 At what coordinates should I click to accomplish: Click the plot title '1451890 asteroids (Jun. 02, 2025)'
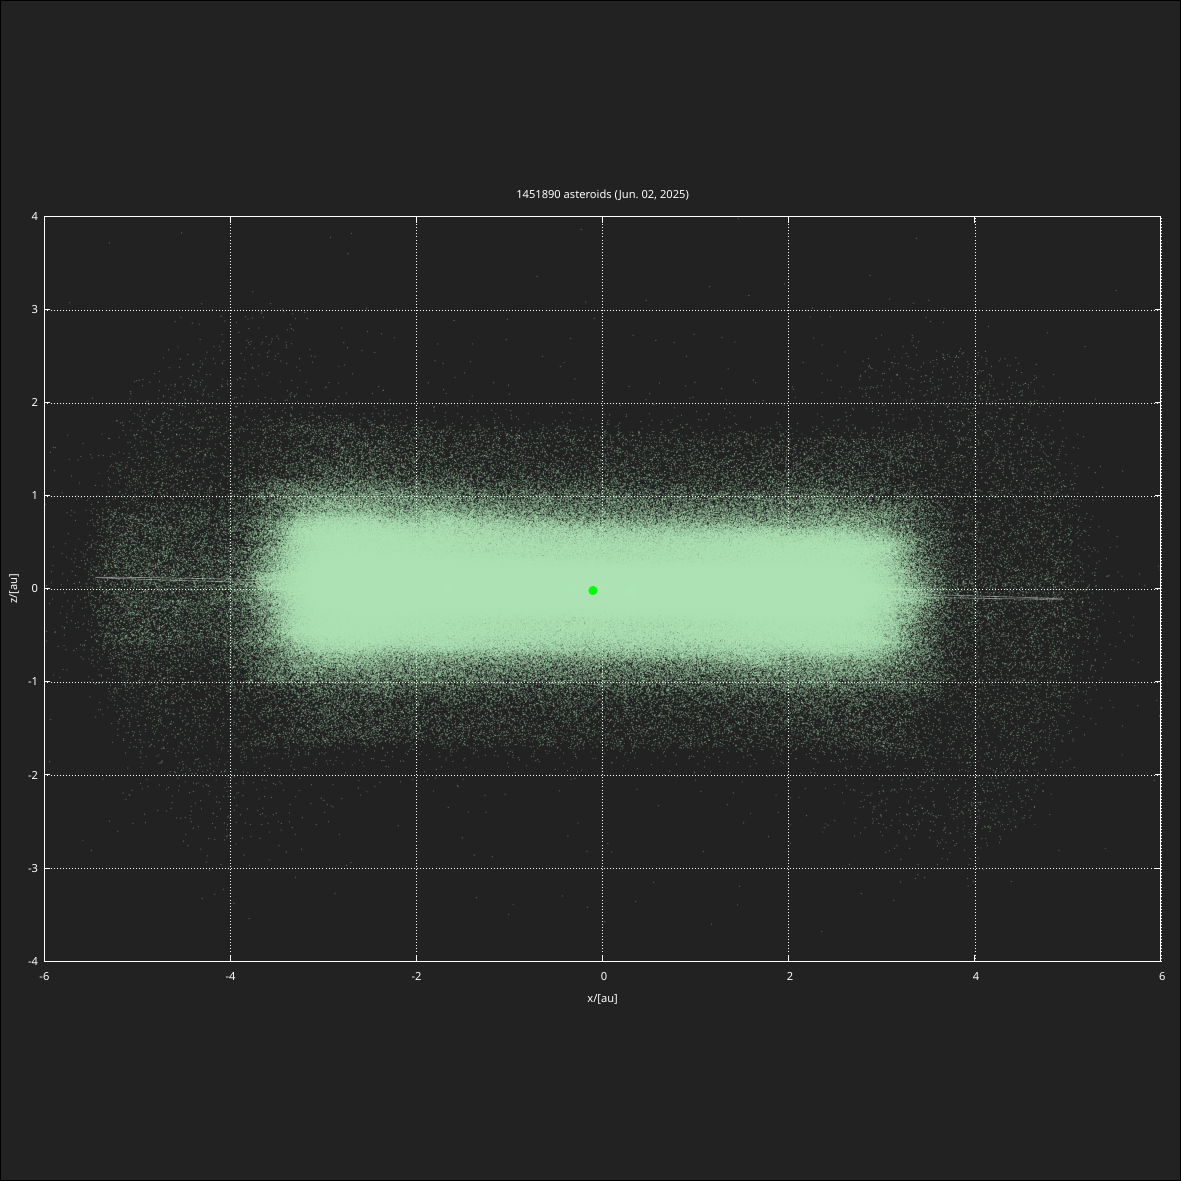tap(602, 194)
